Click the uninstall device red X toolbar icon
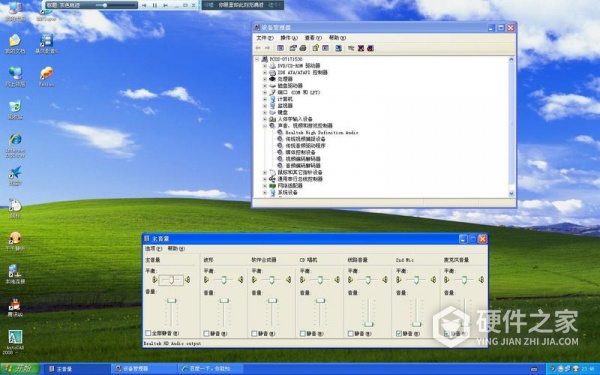This screenshot has width=600, height=375. 360,48
